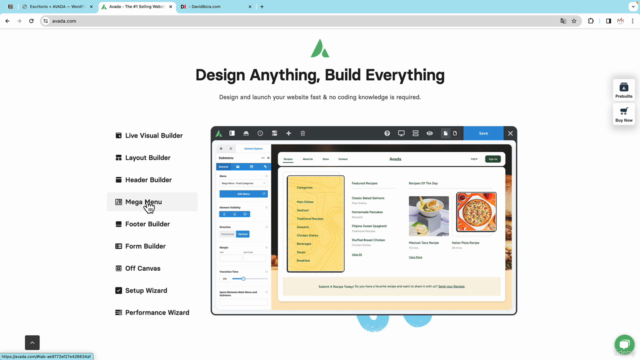Open a new browser tab
Screen dimensions: 640x360
262,7
